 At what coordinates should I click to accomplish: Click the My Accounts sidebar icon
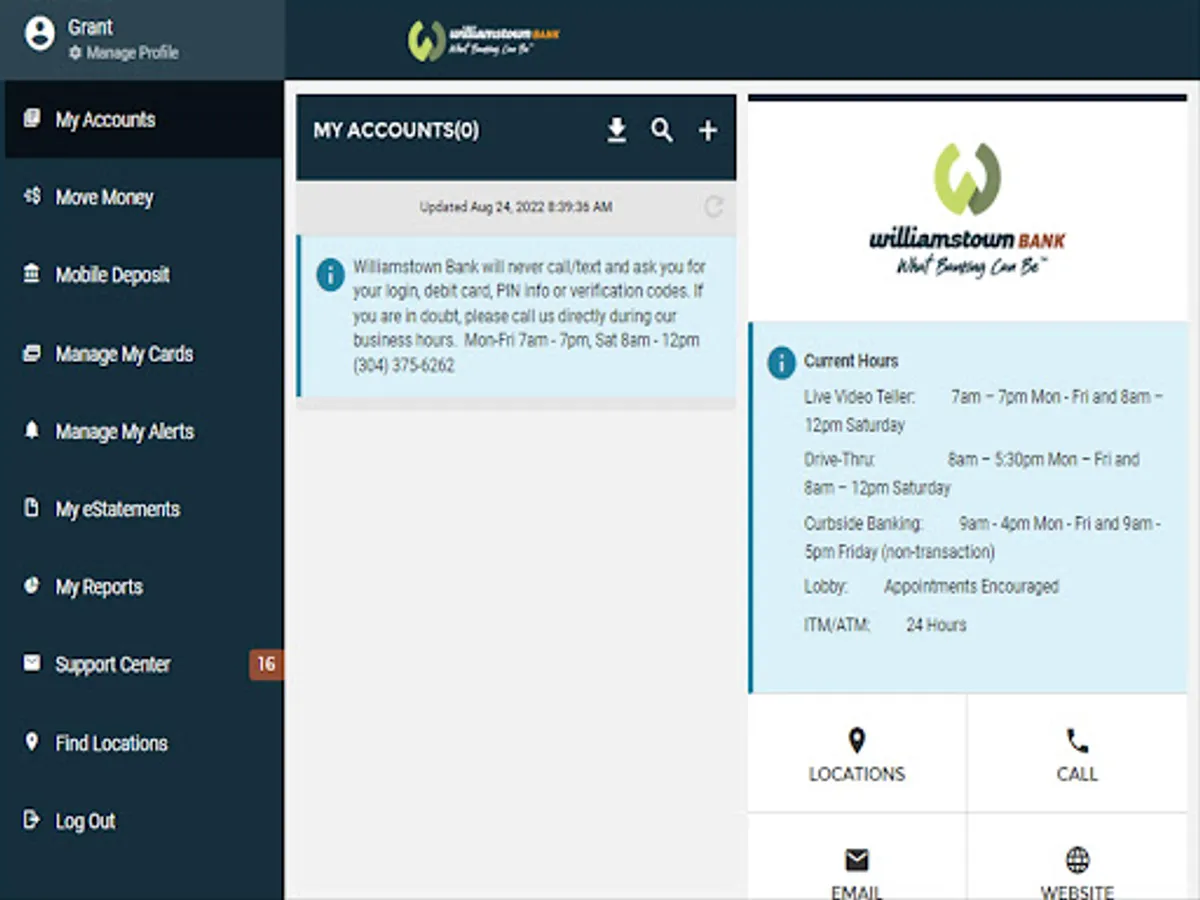(x=32, y=118)
